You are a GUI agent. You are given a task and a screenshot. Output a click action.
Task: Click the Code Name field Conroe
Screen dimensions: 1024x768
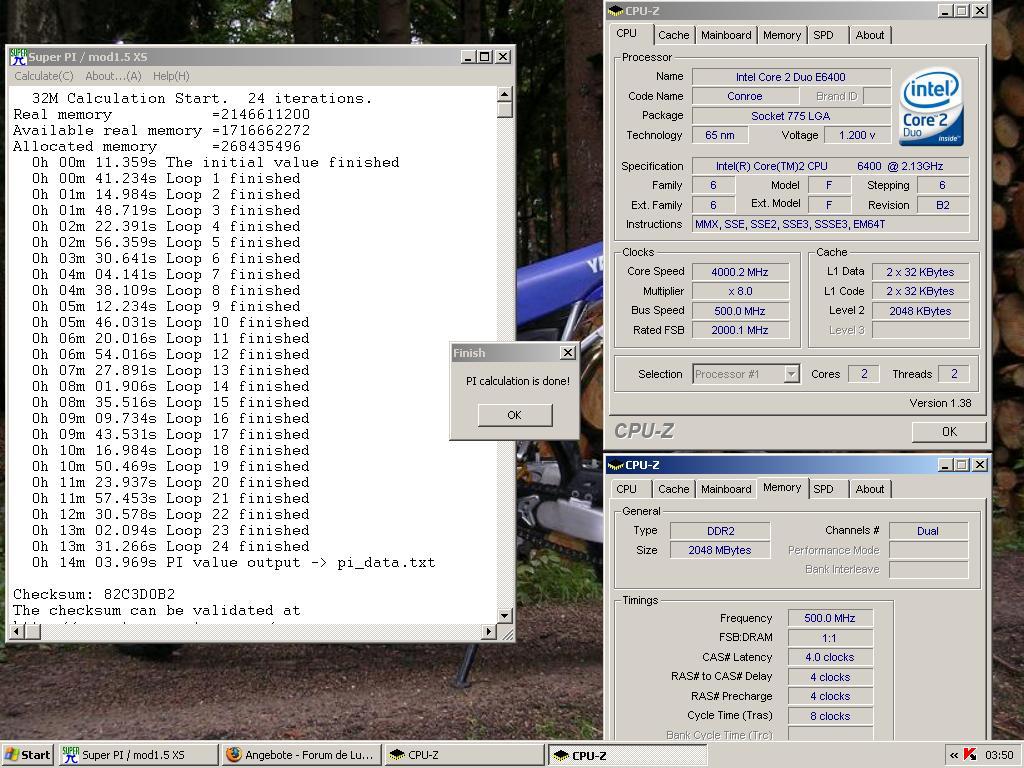click(x=745, y=96)
